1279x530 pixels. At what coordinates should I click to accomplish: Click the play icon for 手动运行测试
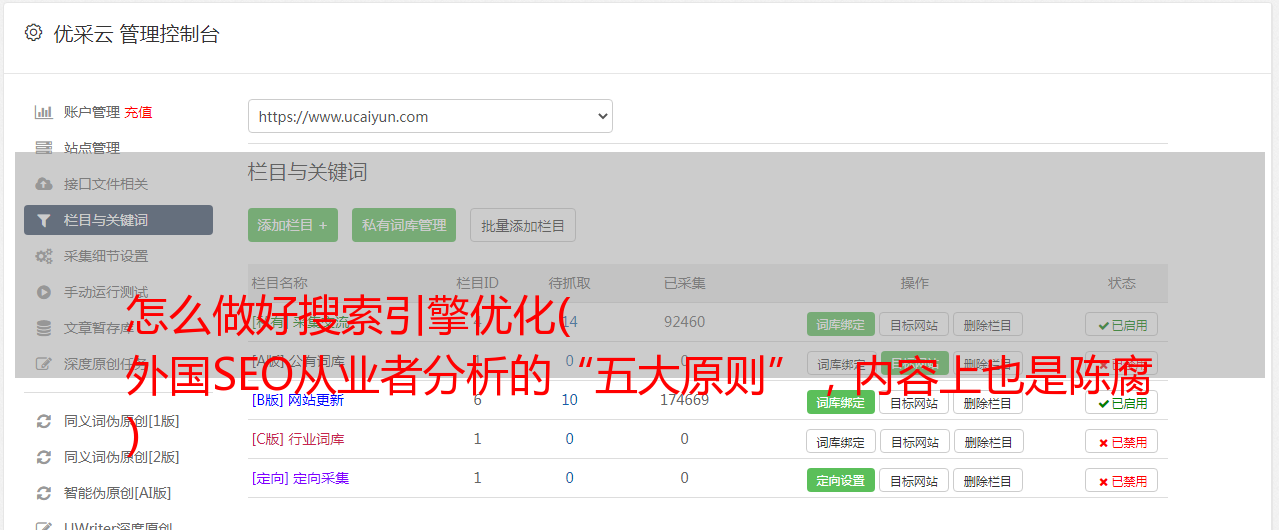43,292
